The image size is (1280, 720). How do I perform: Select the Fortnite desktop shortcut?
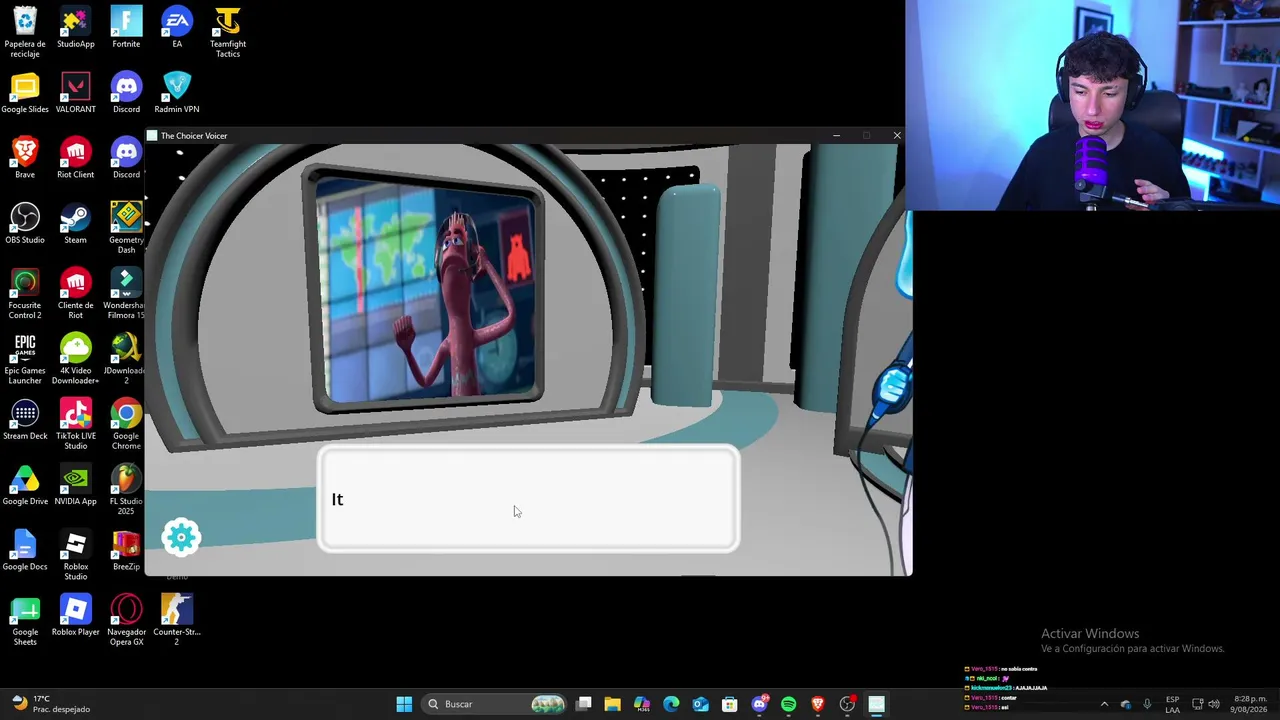coord(126,28)
